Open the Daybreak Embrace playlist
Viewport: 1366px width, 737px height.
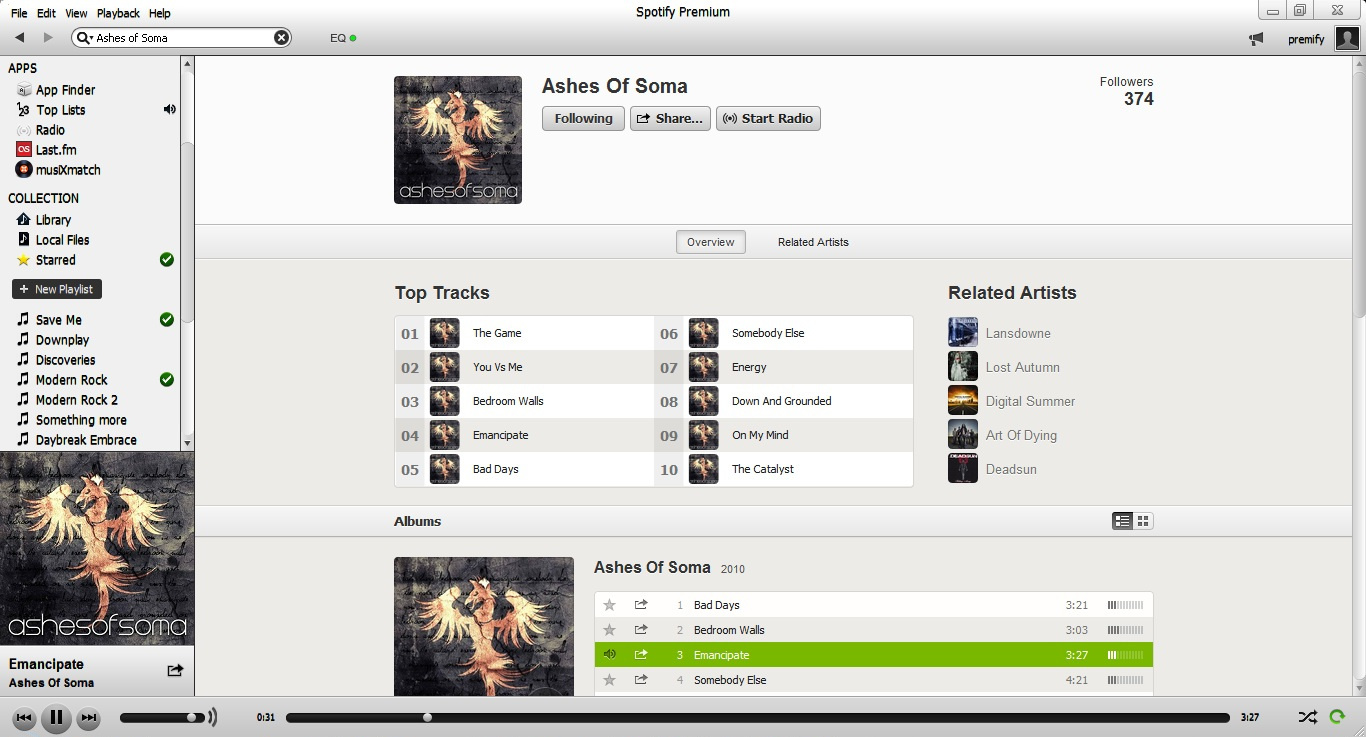[x=86, y=440]
